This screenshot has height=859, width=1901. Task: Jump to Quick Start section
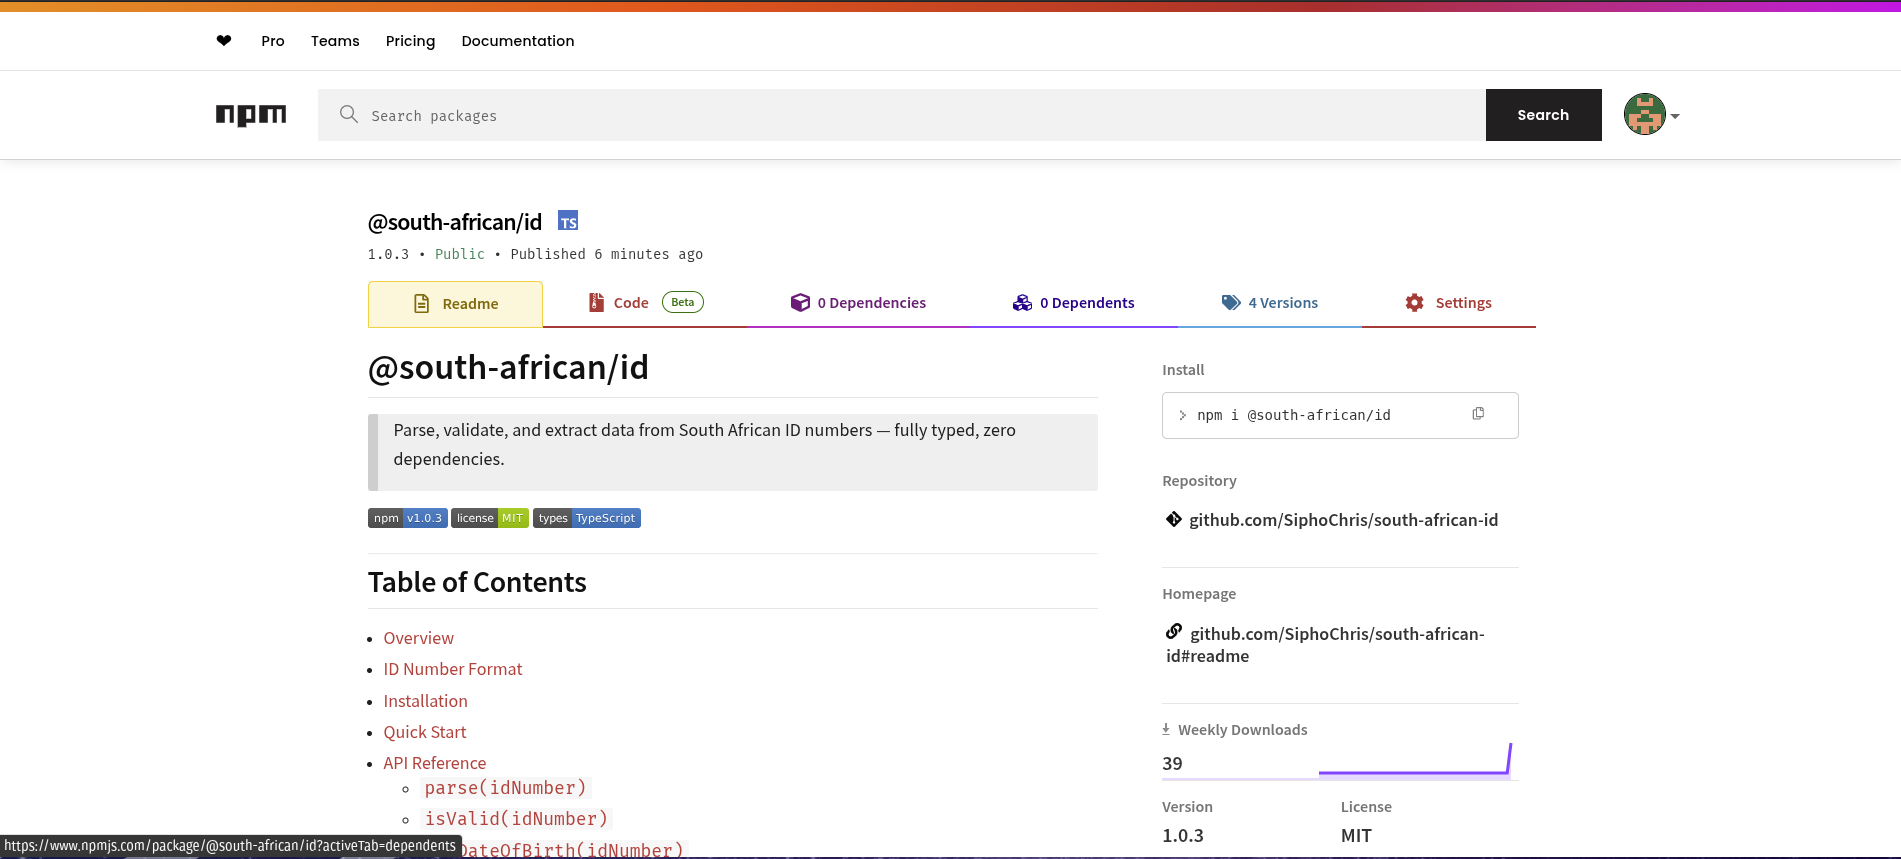click(425, 732)
